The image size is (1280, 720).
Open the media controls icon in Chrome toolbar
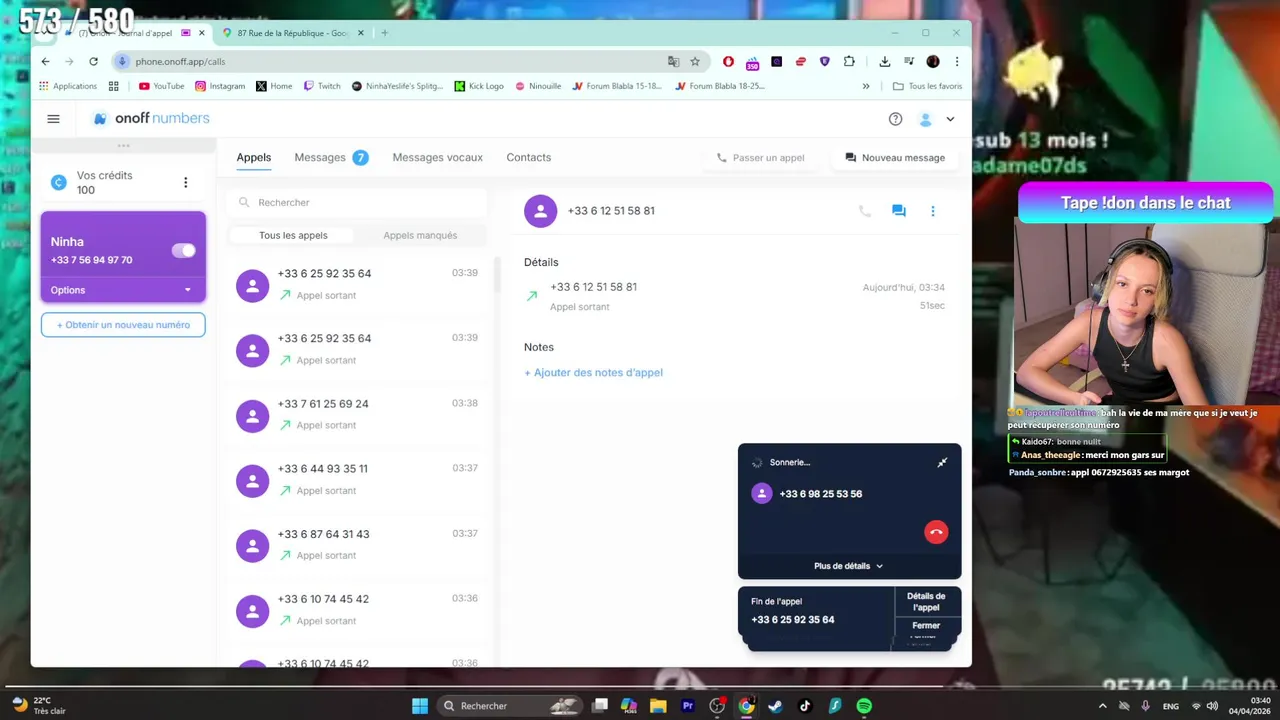pyautogui.click(x=909, y=61)
